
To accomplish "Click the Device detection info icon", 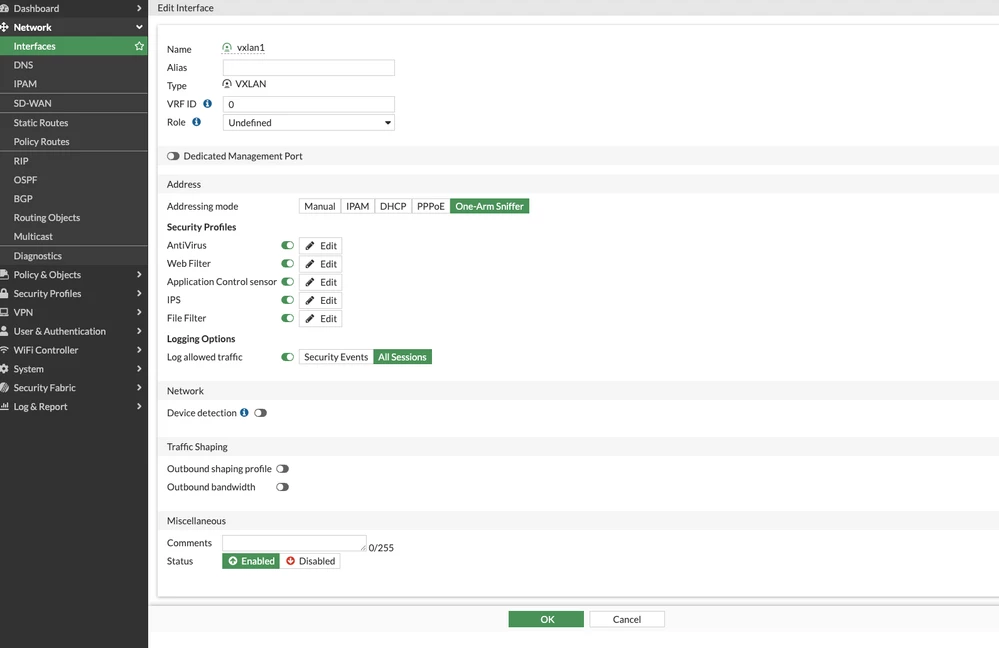I will click(x=244, y=412).
